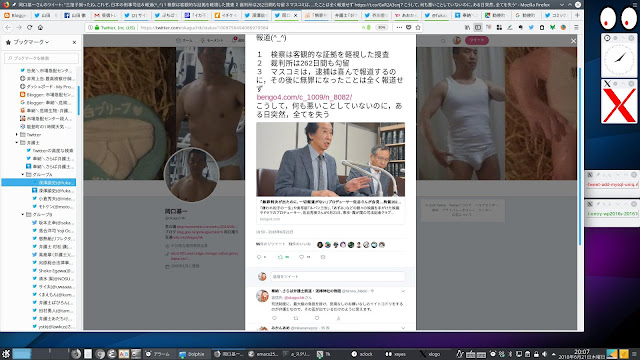Open a new tab with the plus button
This screenshot has width=640, height=360.
577,15
